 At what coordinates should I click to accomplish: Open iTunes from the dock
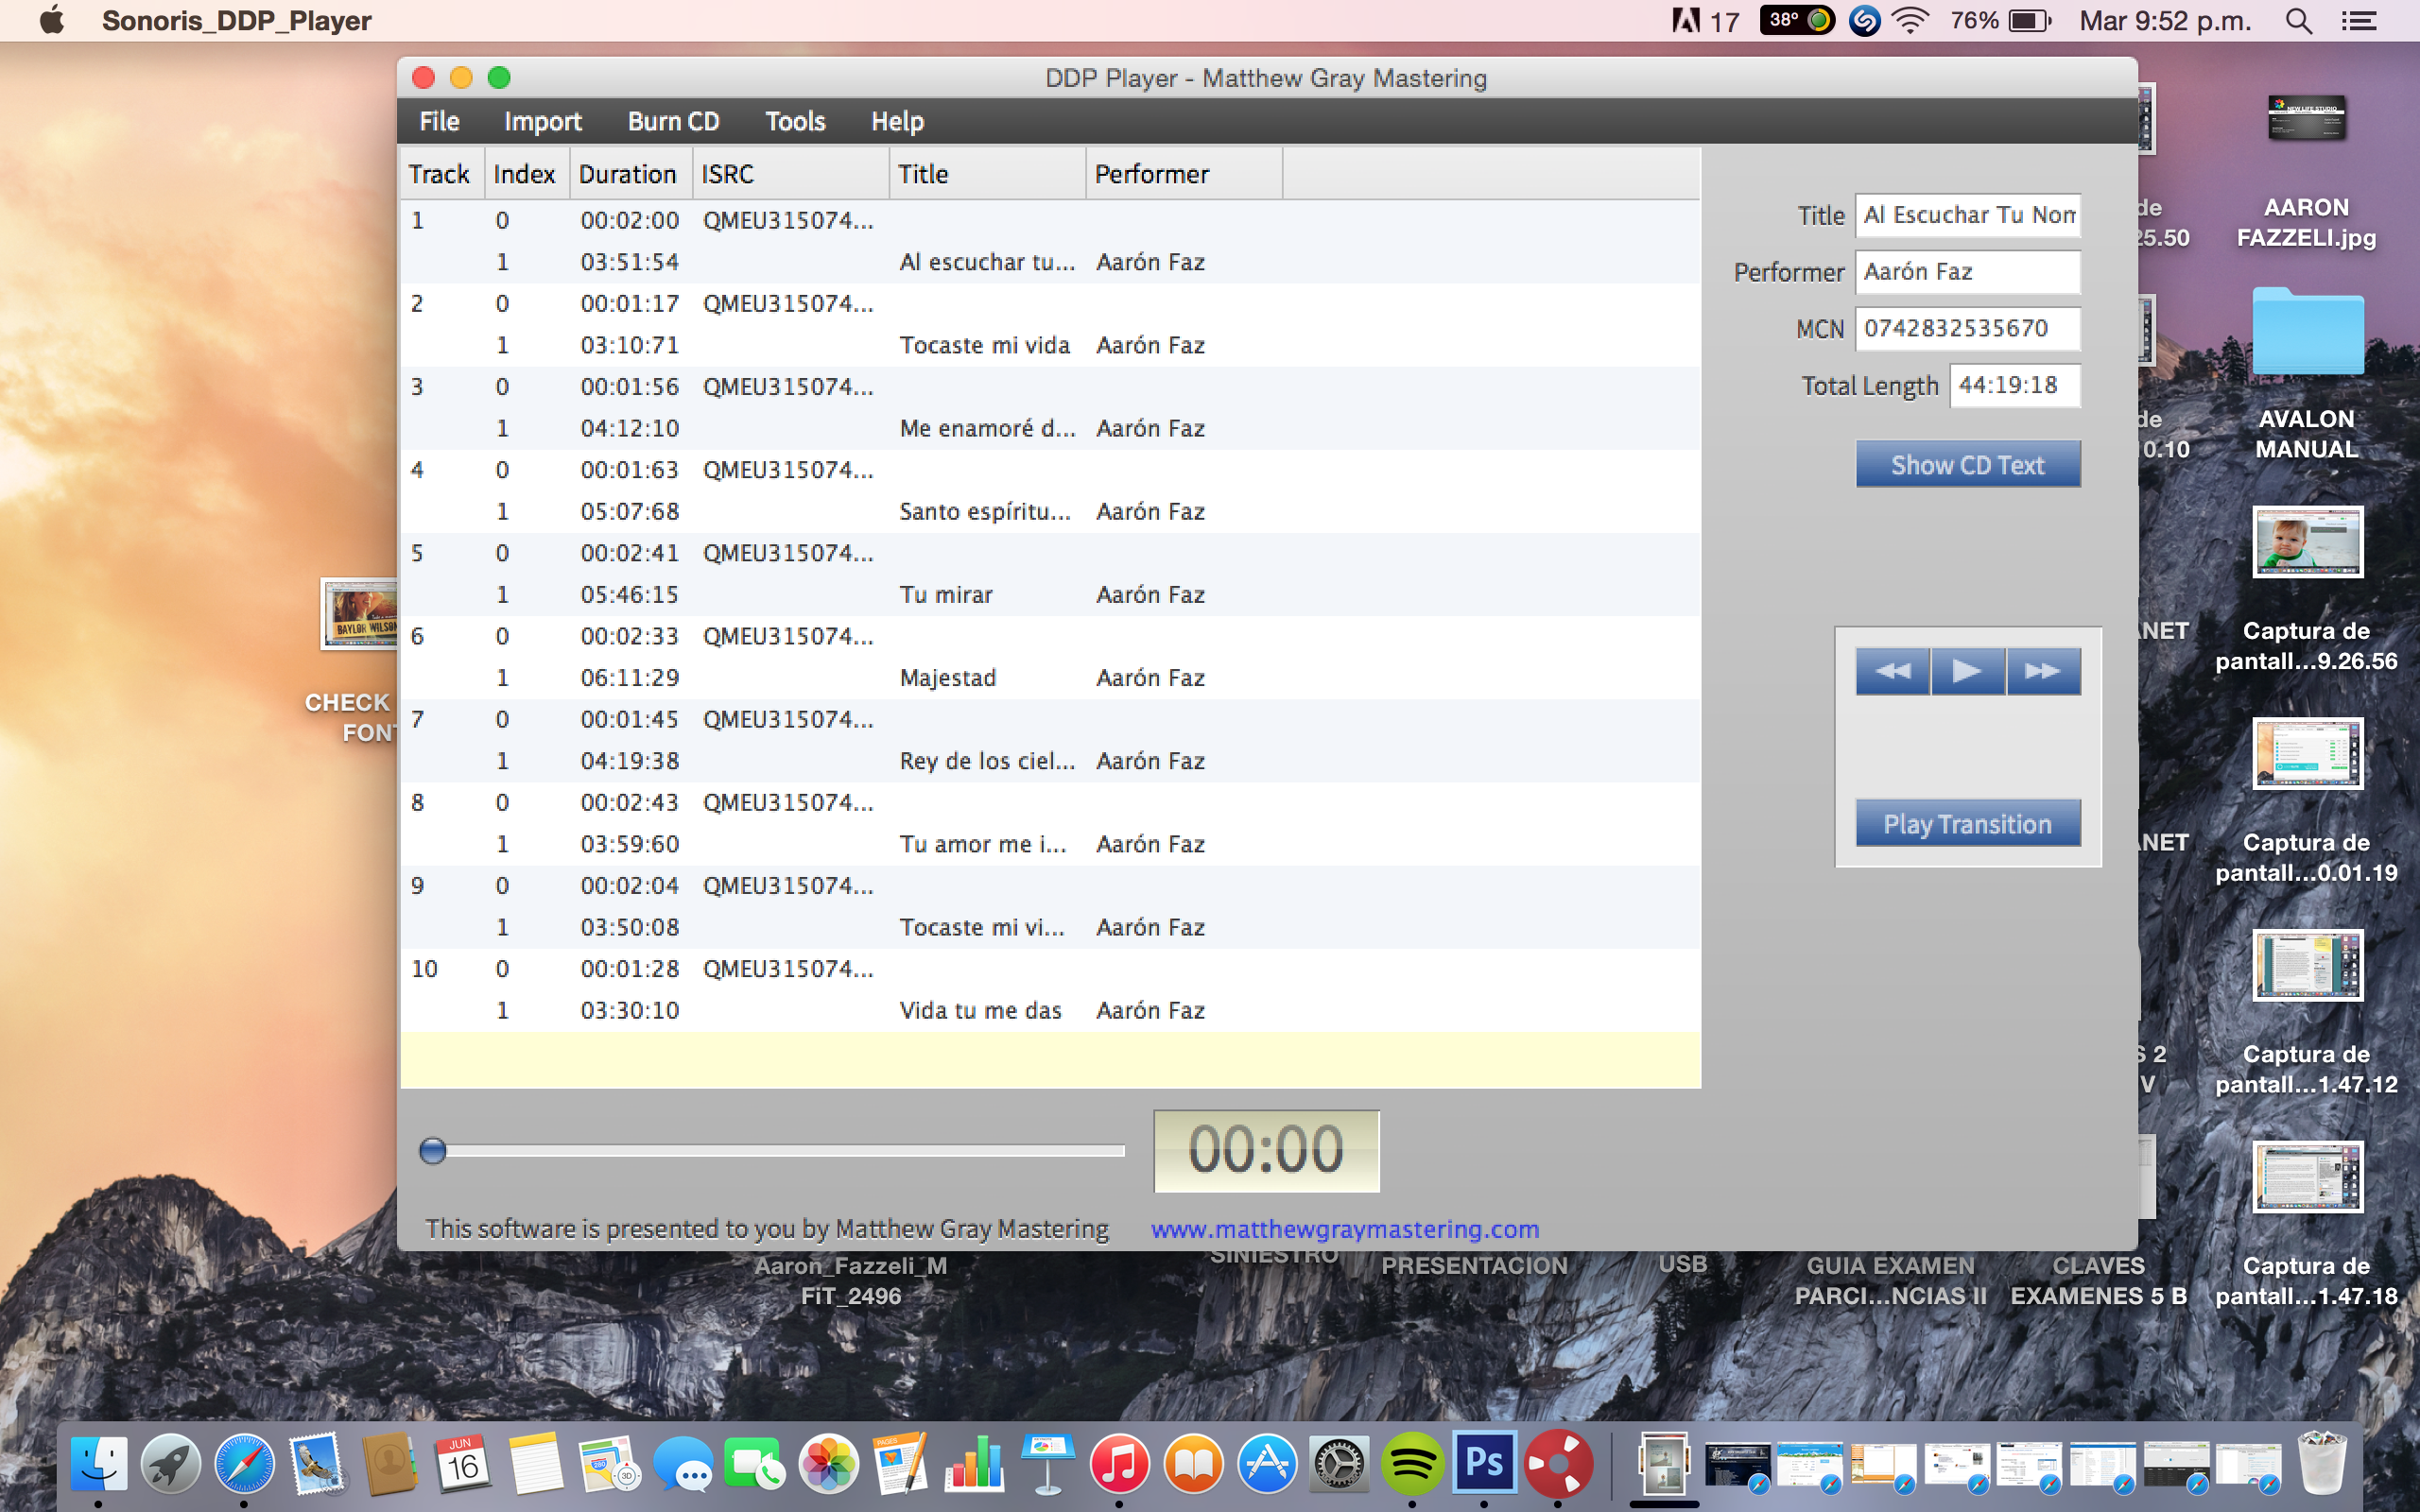point(1119,1464)
